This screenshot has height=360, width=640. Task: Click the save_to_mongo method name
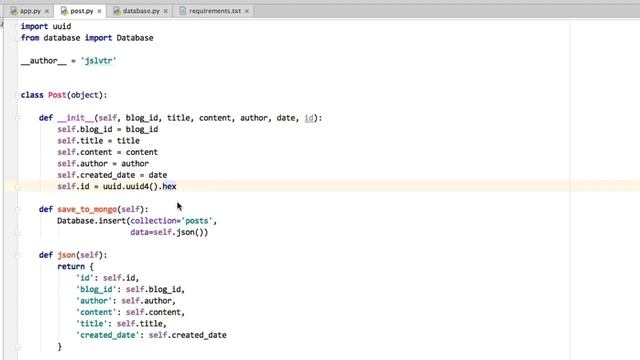(87, 209)
